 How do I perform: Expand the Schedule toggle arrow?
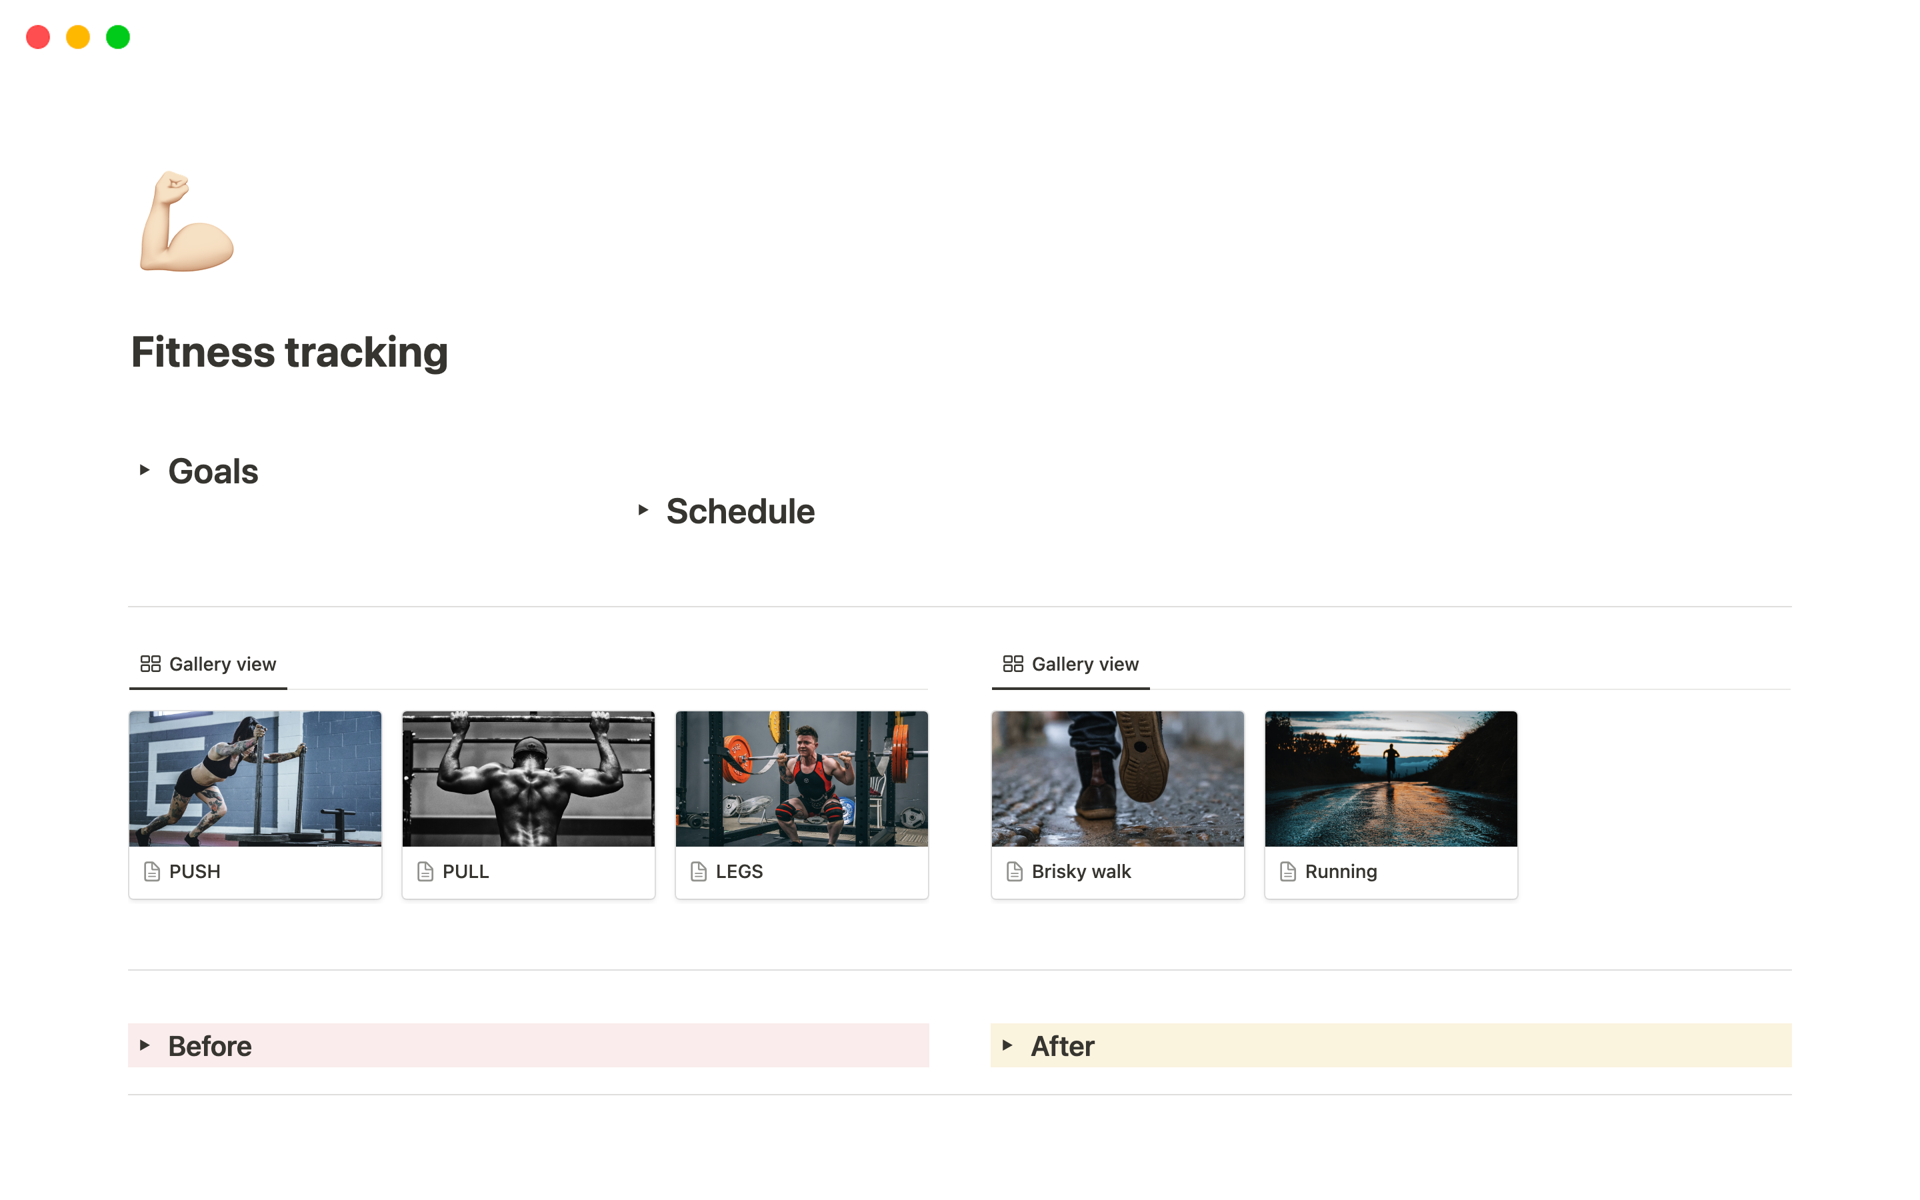pos(643,510)
